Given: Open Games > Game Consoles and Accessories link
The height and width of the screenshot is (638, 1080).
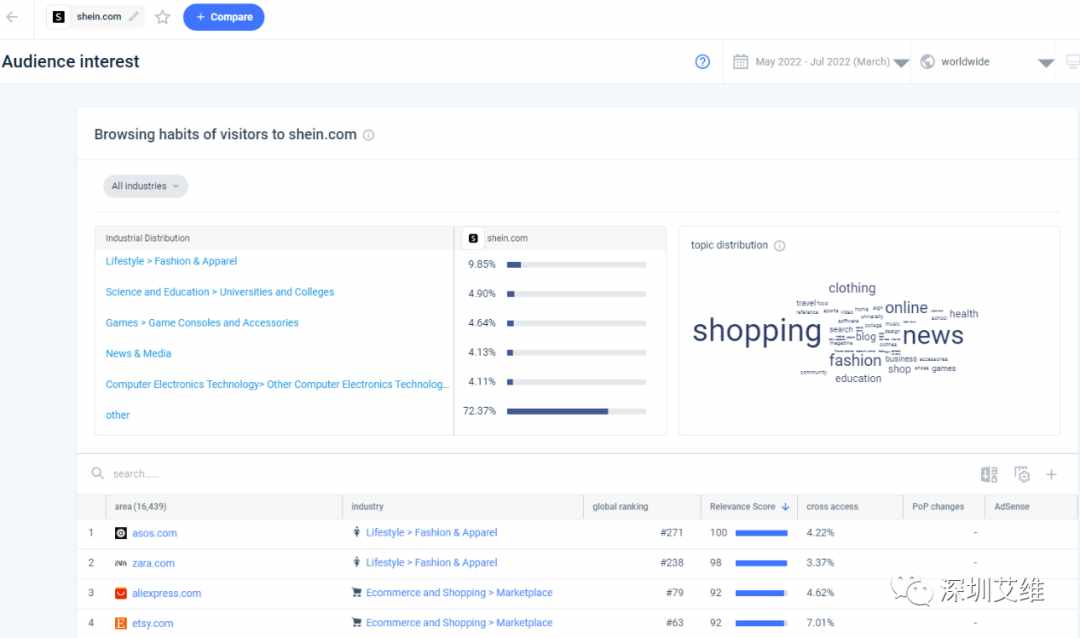Looking at the screenshot, I should (202, 322).
